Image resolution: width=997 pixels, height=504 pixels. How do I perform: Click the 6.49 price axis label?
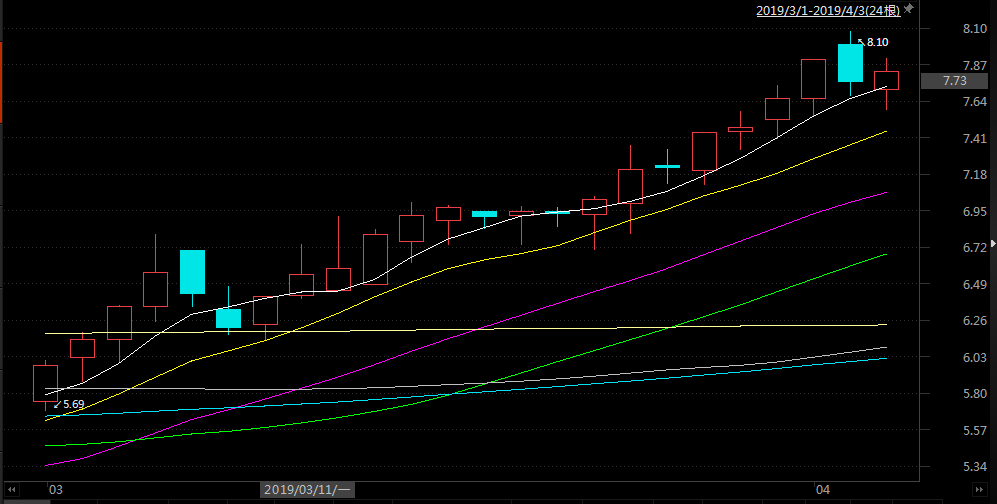click(x=975, y=285)
